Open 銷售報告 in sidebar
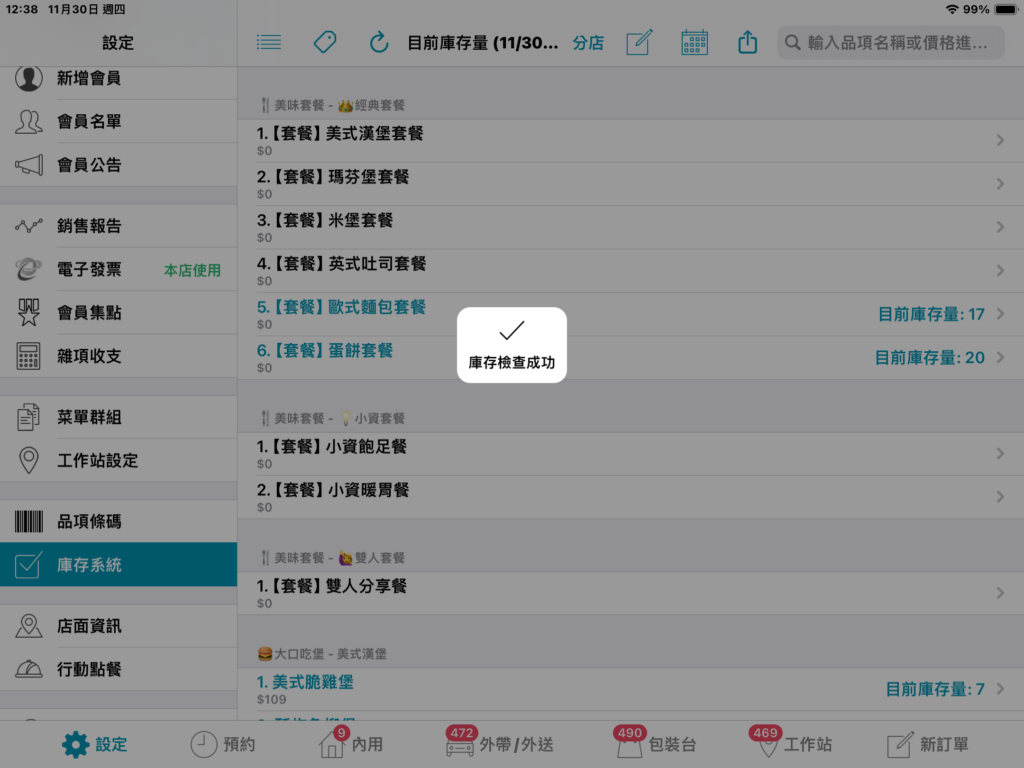 click(118, 226)
